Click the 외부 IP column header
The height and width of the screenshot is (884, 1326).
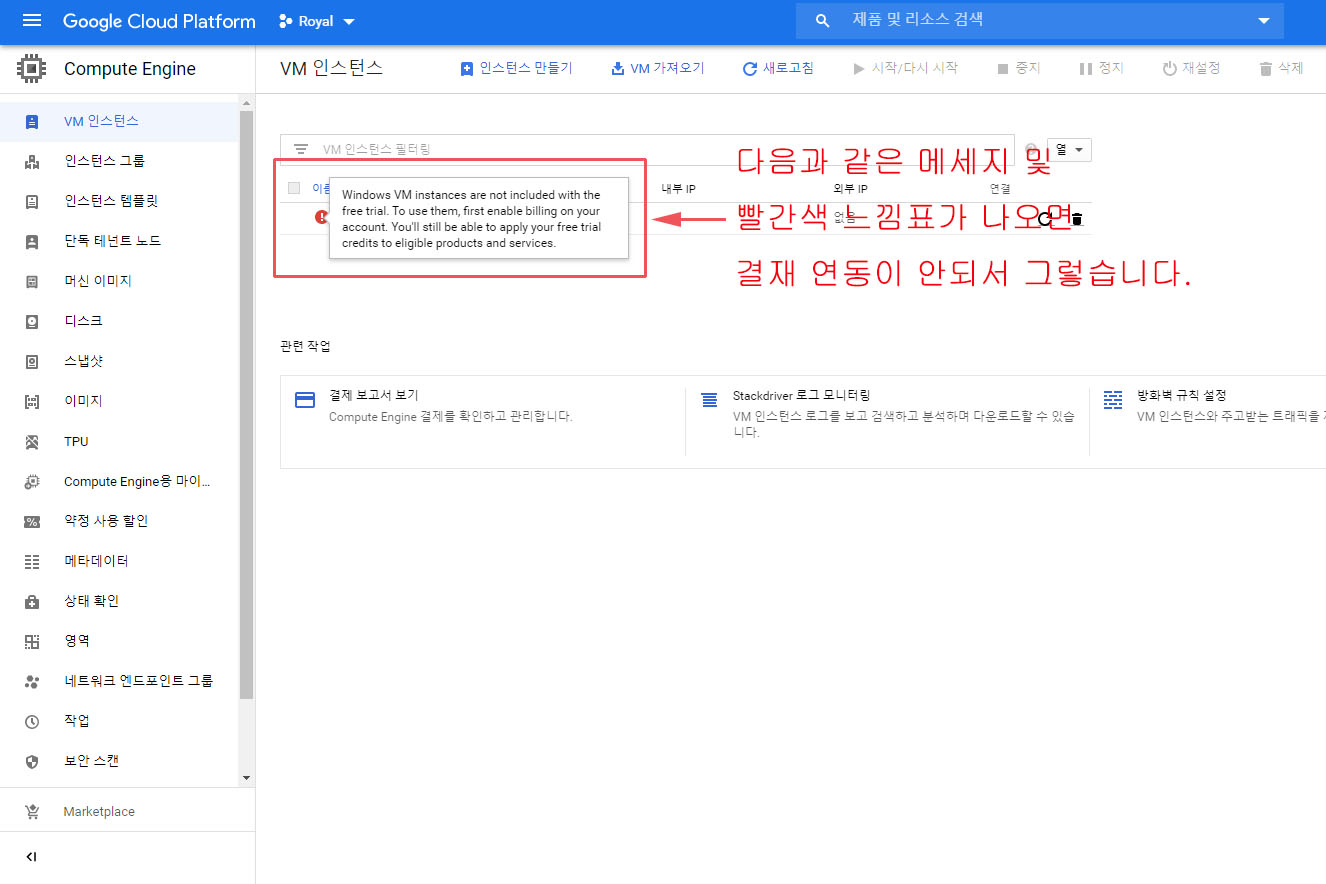pyautogui.click(x=850, y=189)
